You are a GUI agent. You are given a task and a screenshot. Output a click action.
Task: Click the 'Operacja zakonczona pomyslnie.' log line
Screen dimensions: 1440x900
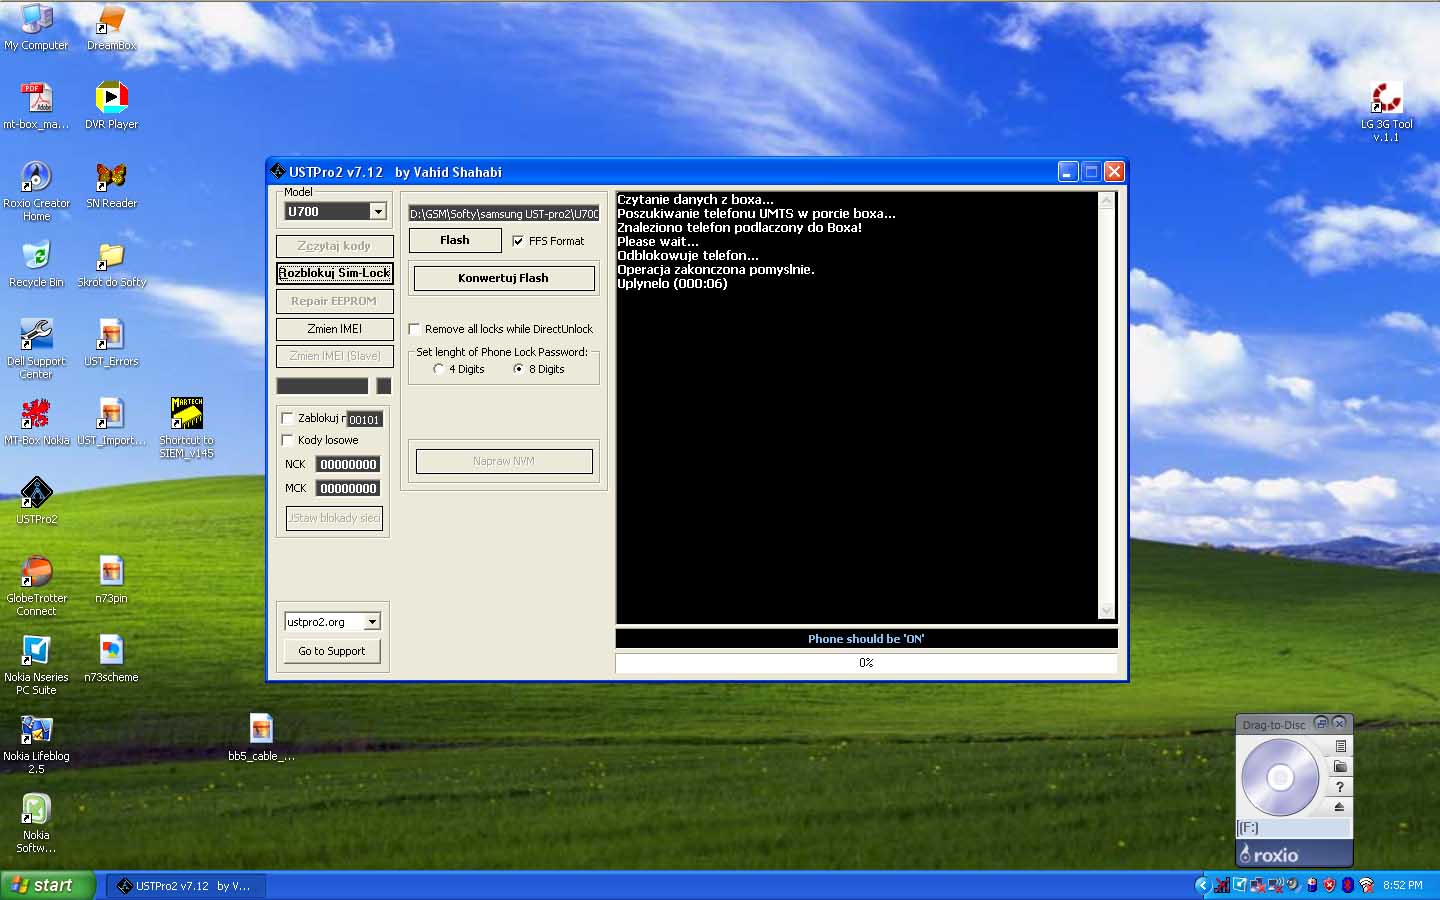[x=716, y=270]
